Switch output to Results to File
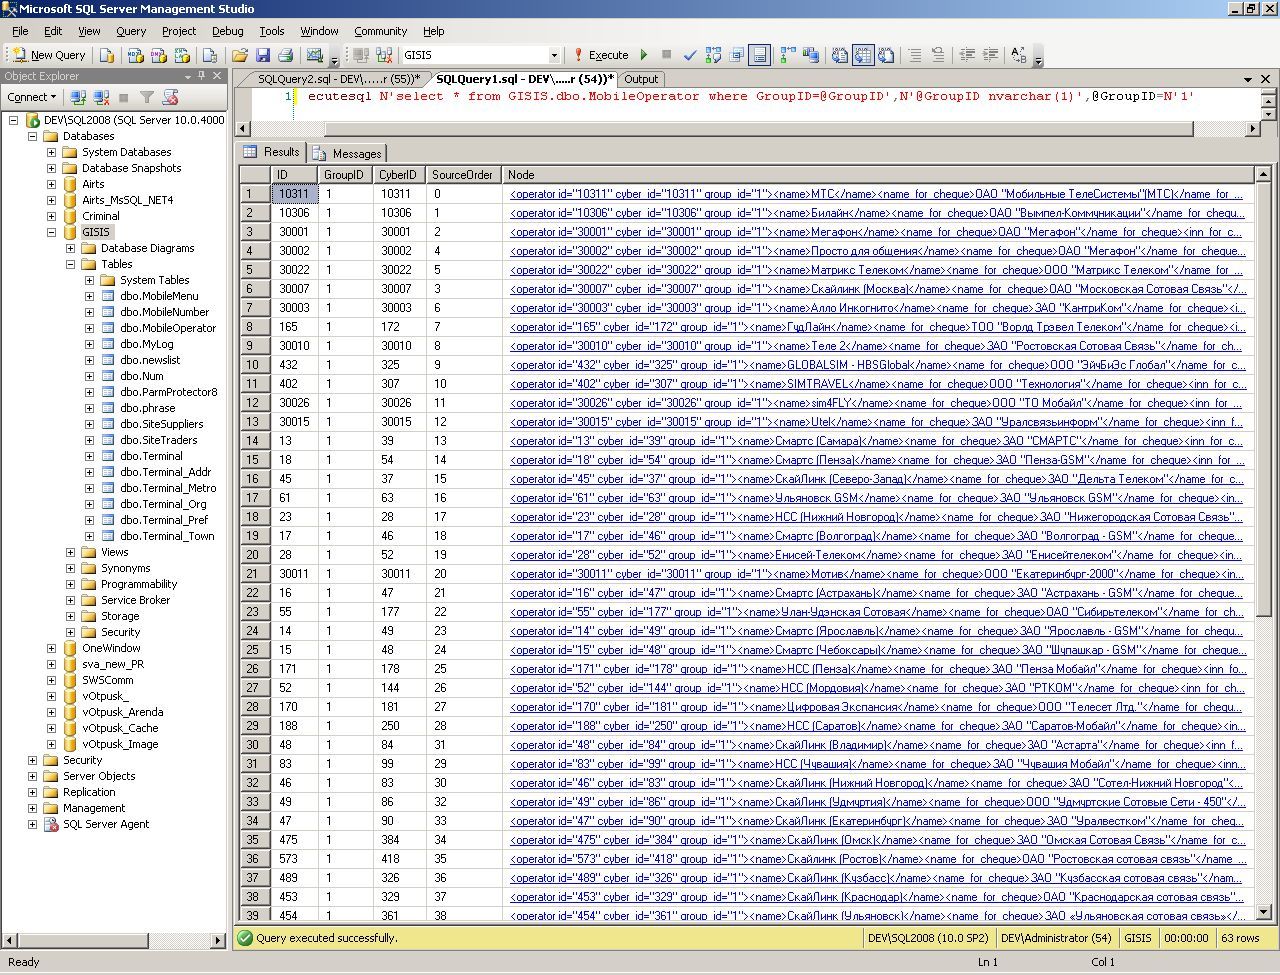 click(886, 55)
